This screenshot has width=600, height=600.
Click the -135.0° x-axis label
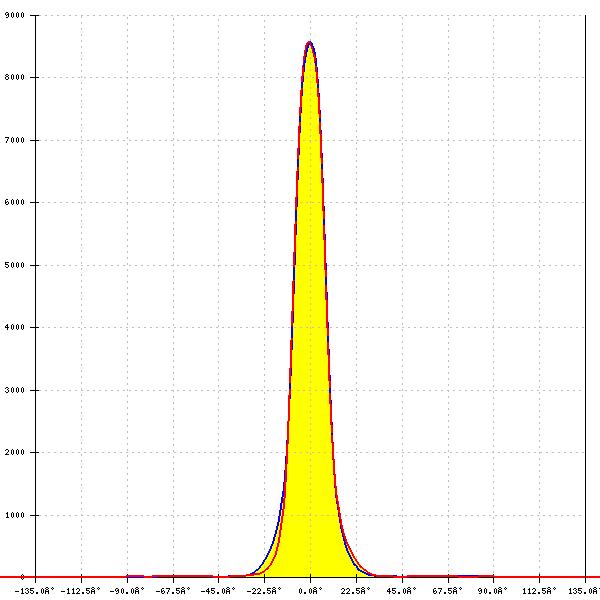(x=35, y=591)
